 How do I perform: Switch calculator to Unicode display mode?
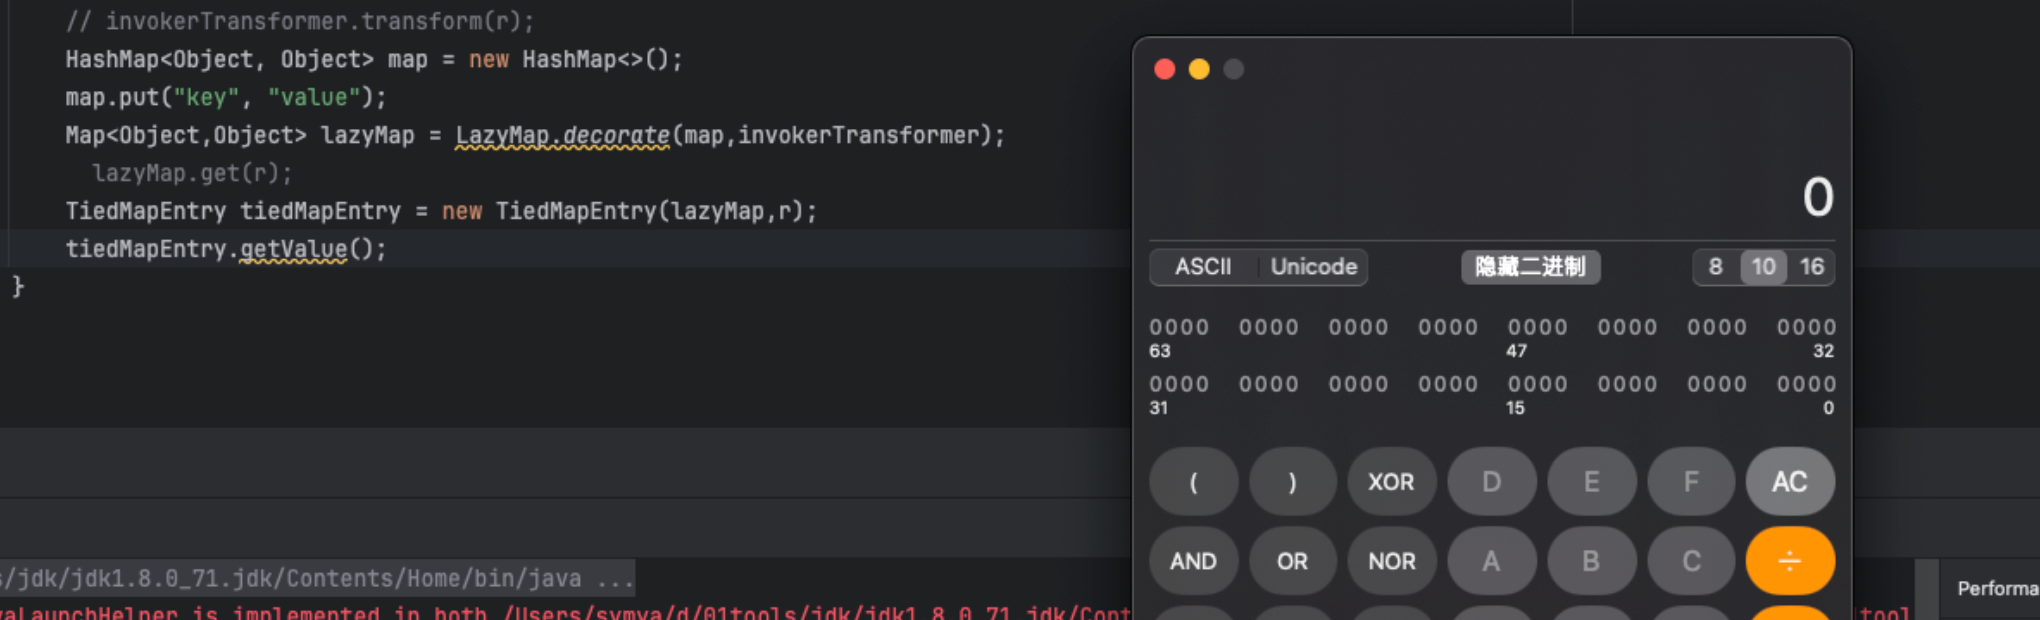click(x=1313, y=267)
